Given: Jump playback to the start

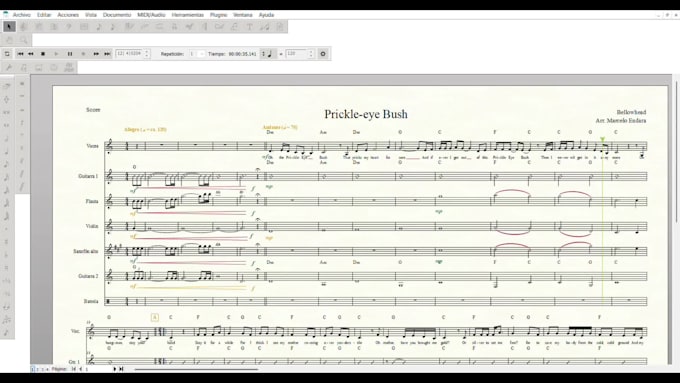Looking at the screenshot, I should (x=20, y=54).
